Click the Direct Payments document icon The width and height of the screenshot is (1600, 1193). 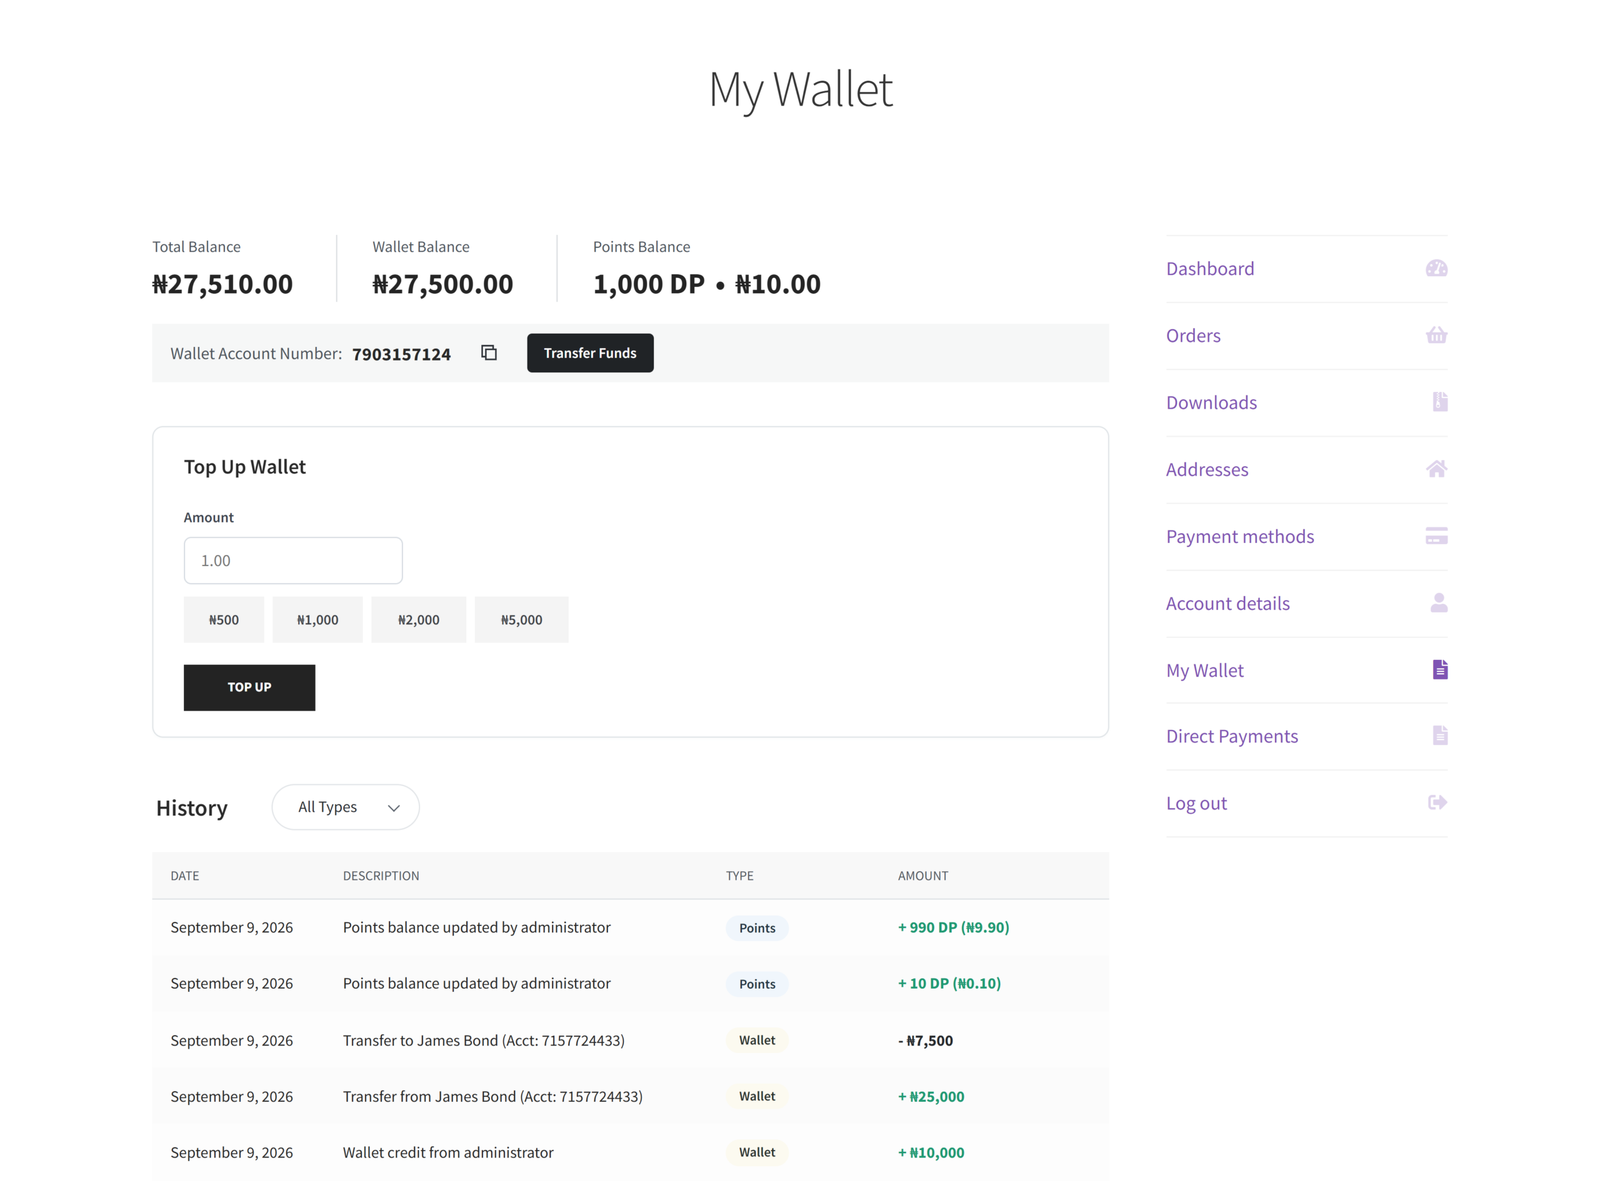point(1439,736)
